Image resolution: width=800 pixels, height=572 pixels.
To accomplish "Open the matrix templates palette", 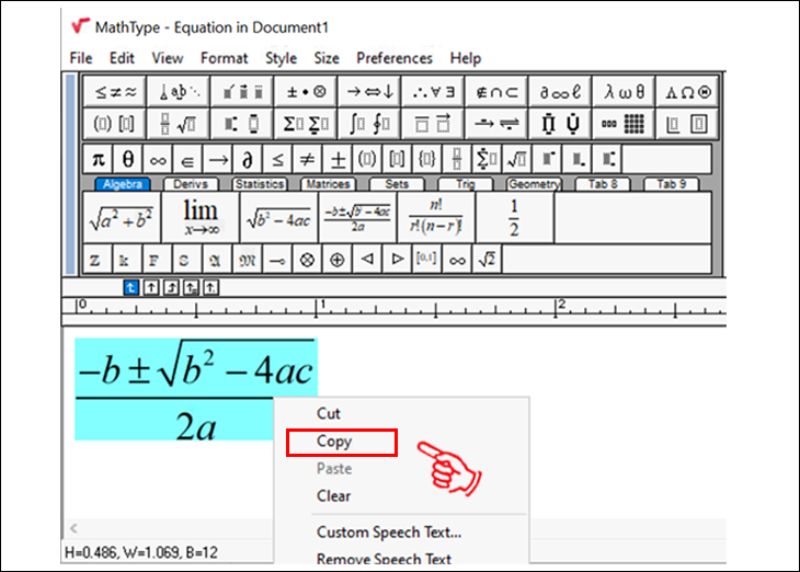I will pos(623,123).
